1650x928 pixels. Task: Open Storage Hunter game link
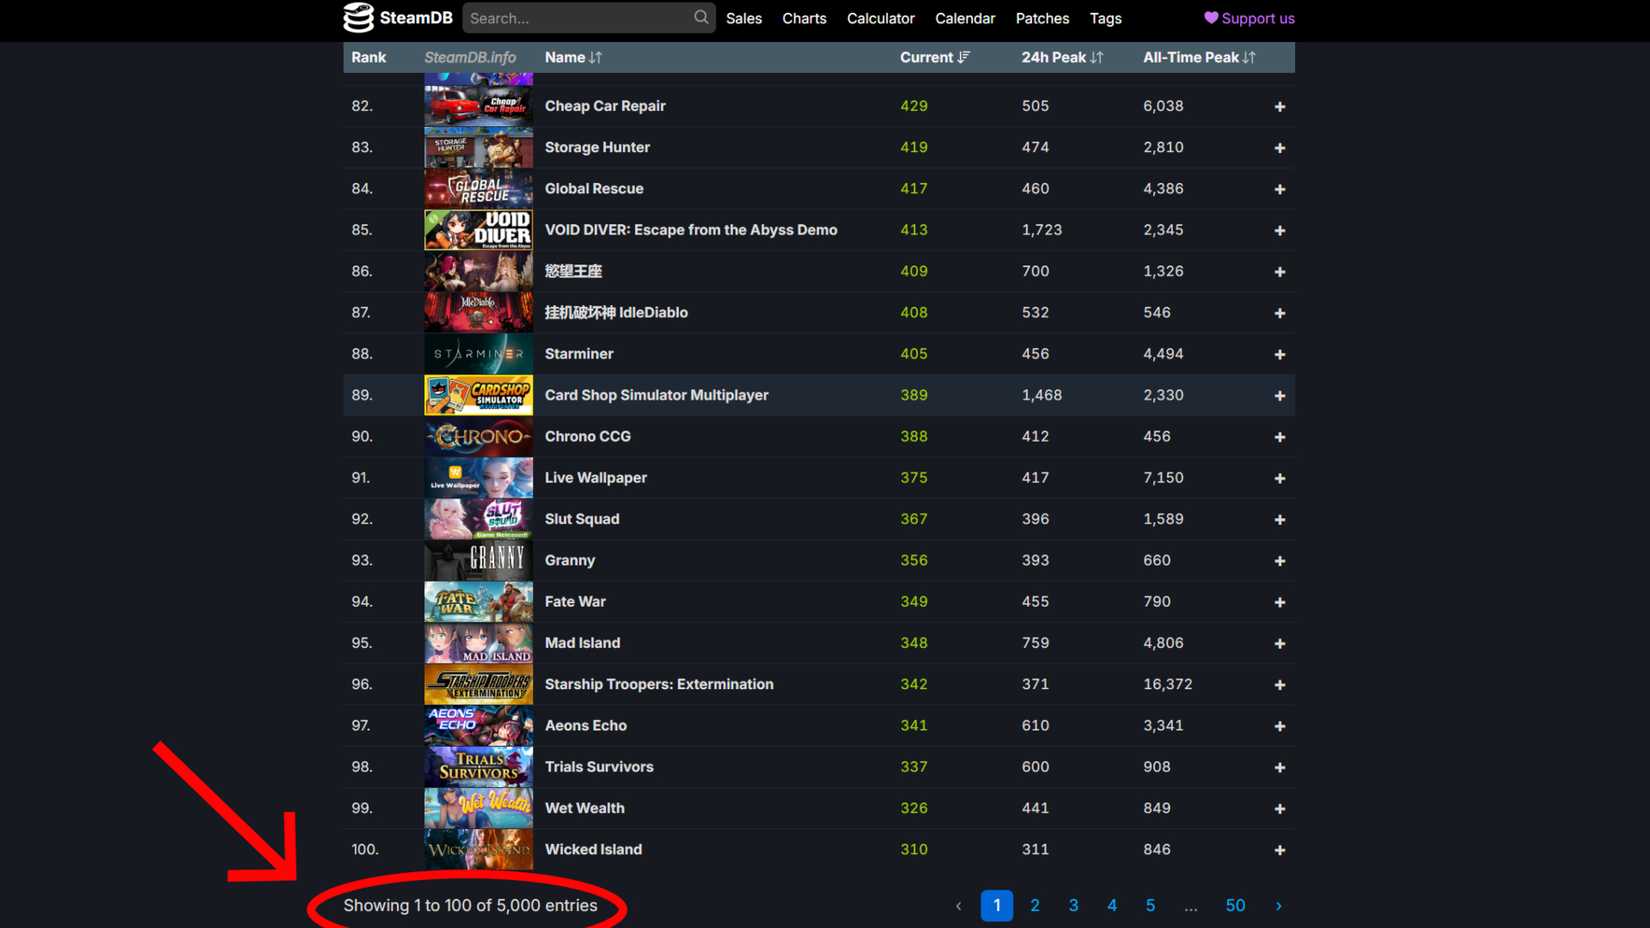[x=597, y=147]
